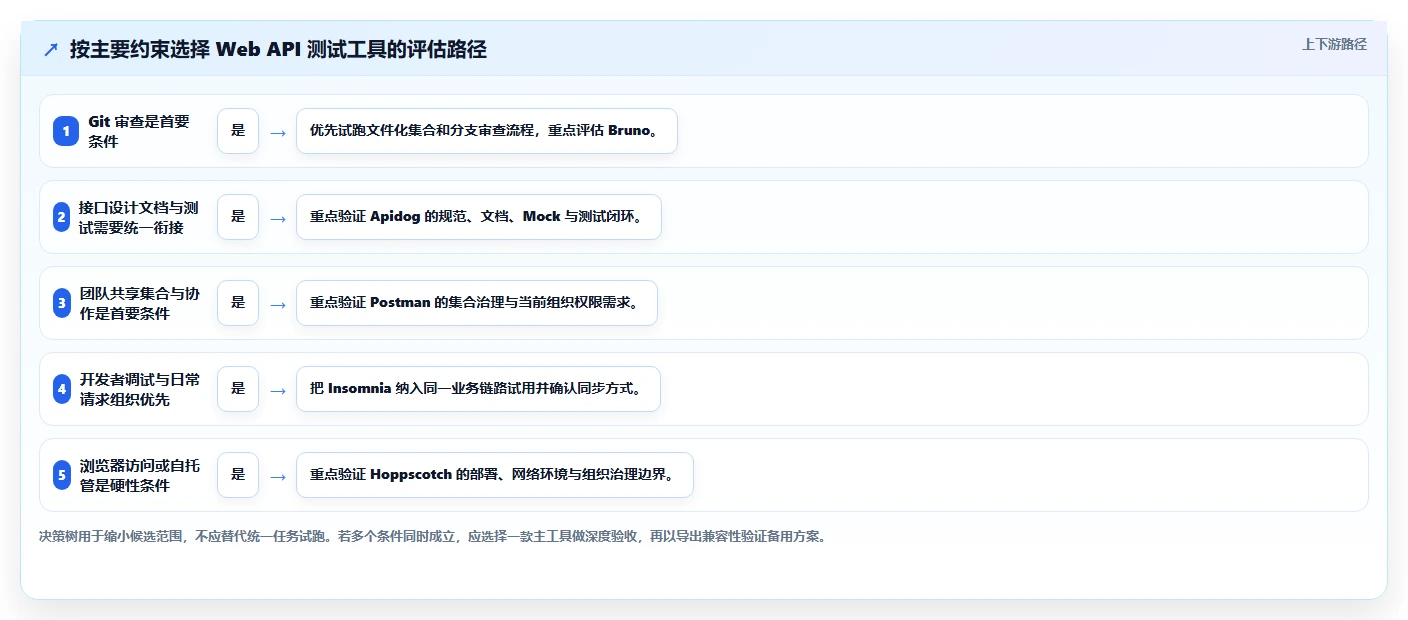Image resolution: width=1408 pixels, height=620 pixels.
Task: Click step number badge 2
Action: coord(62,217)
